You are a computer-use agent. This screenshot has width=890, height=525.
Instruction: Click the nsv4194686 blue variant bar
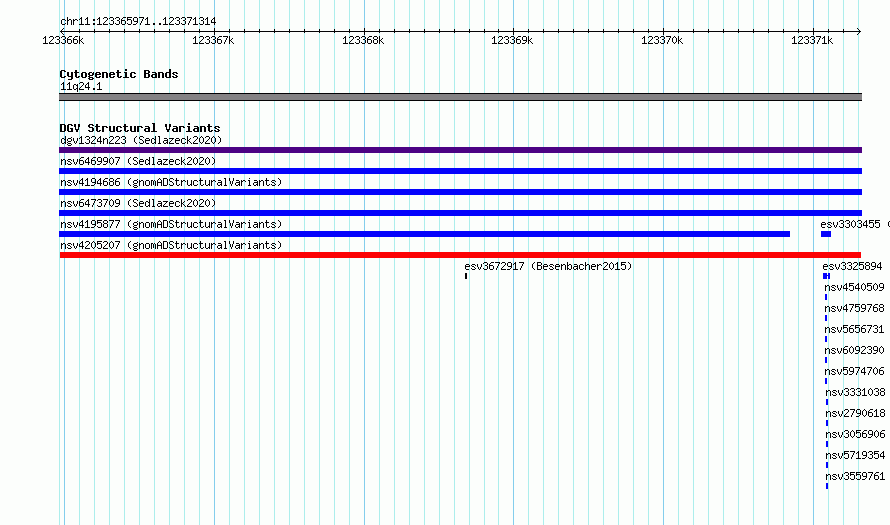click(x=460, y=192)
